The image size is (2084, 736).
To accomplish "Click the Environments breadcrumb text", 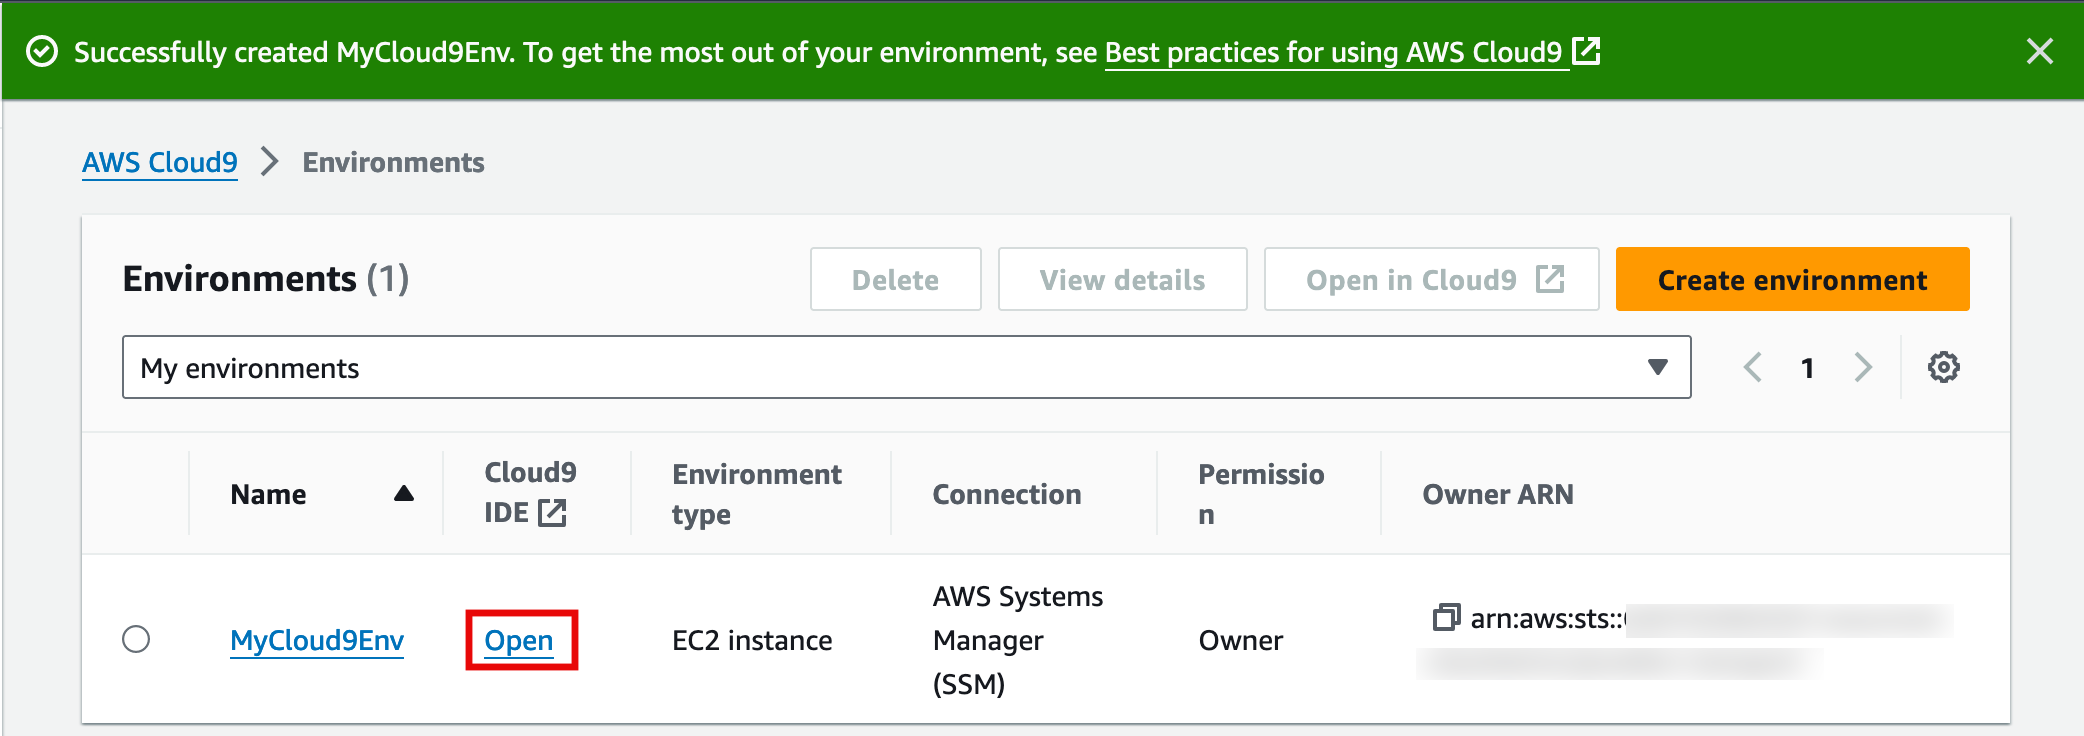I will tap(393, 162).
